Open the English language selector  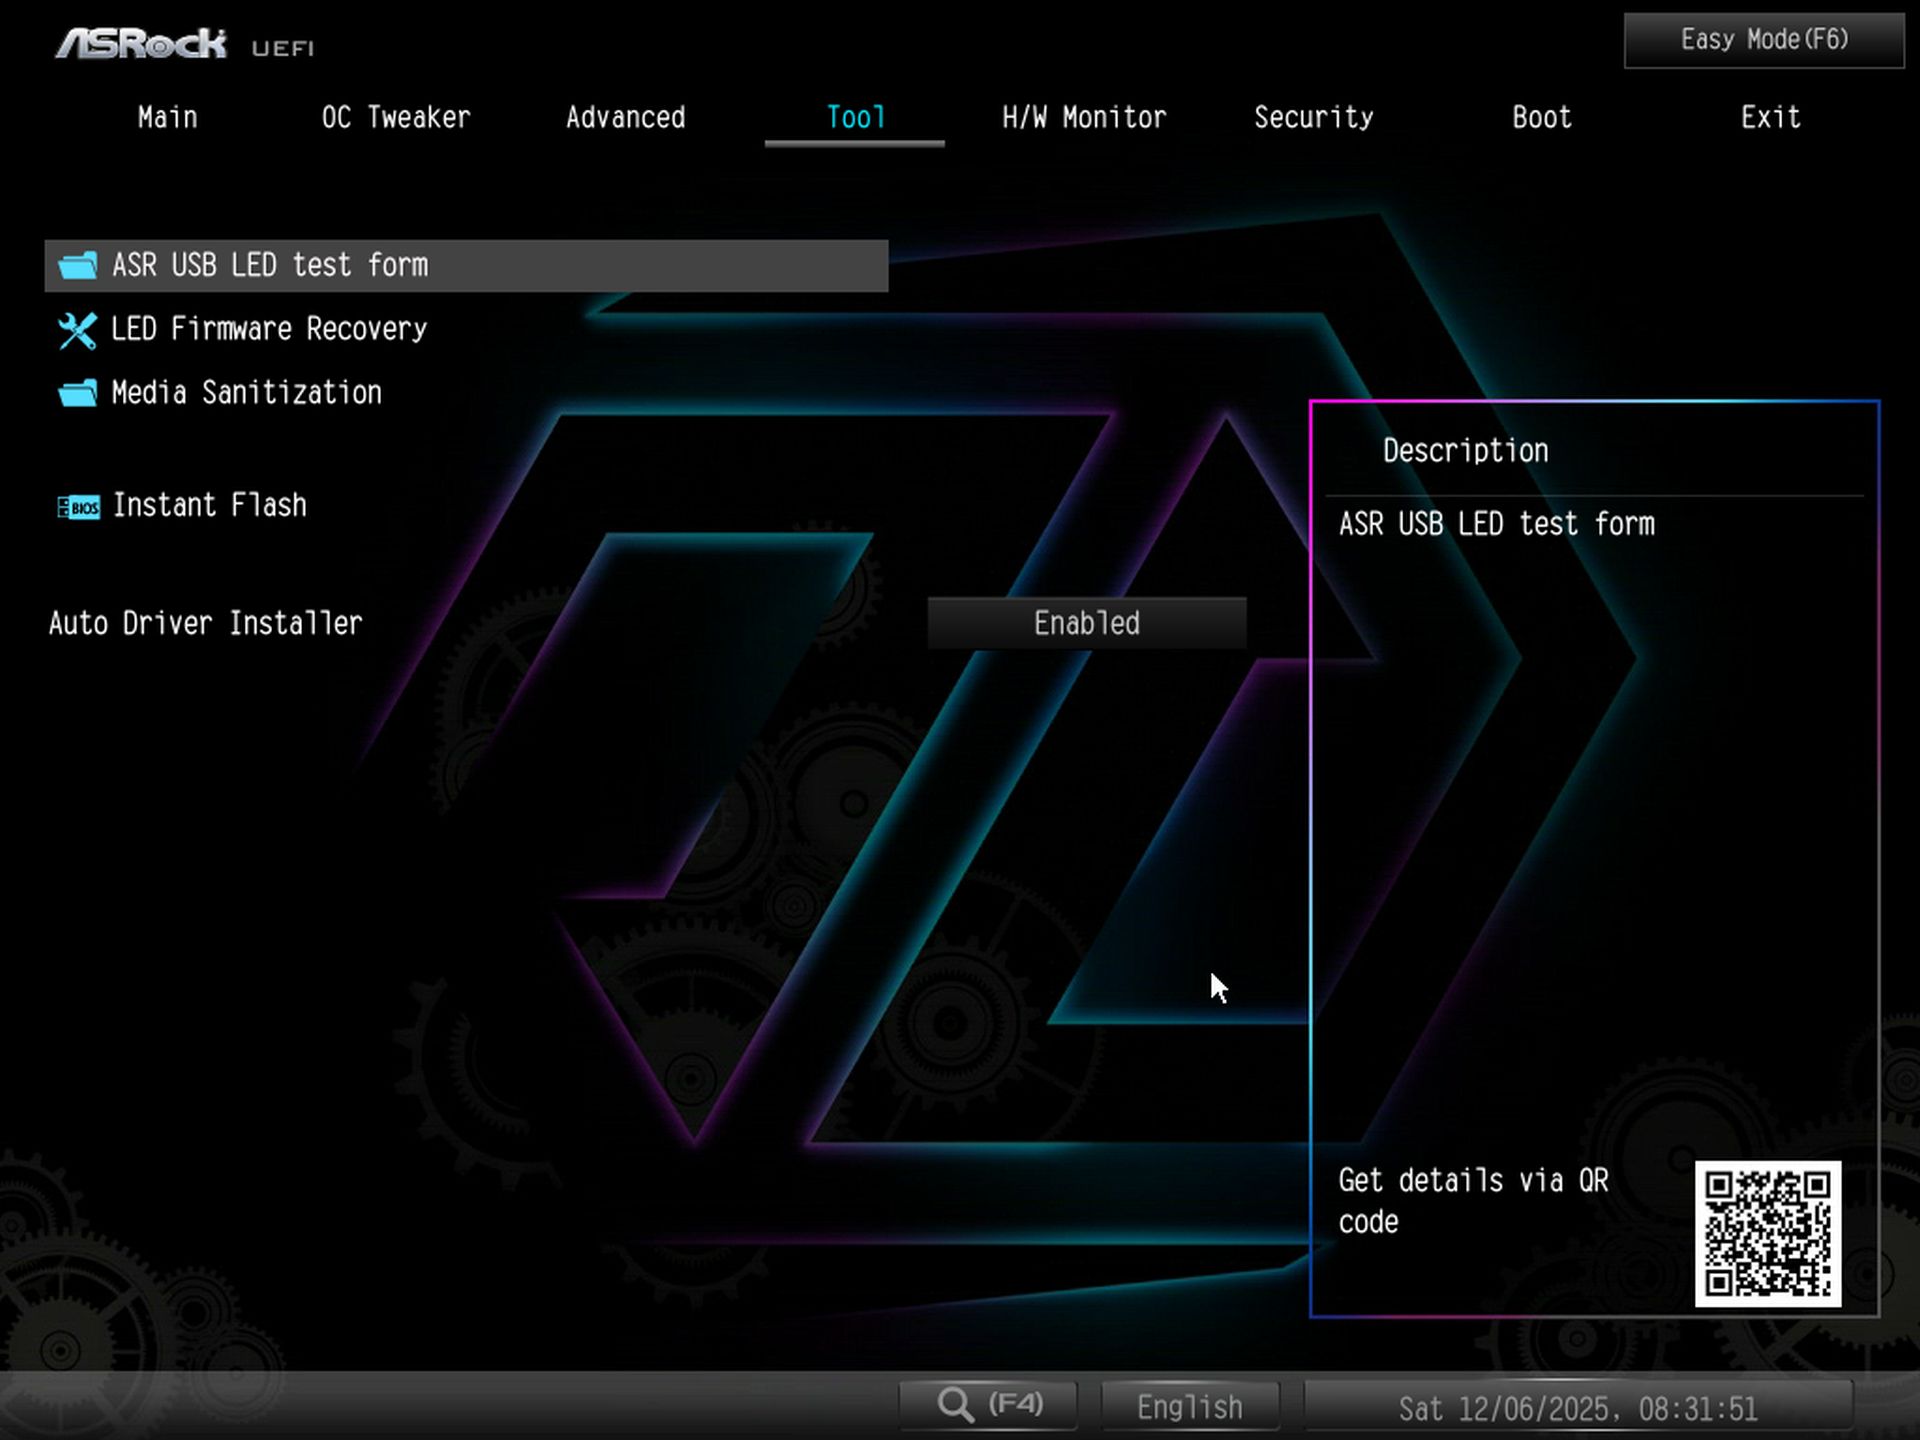coord(1189,1405)
